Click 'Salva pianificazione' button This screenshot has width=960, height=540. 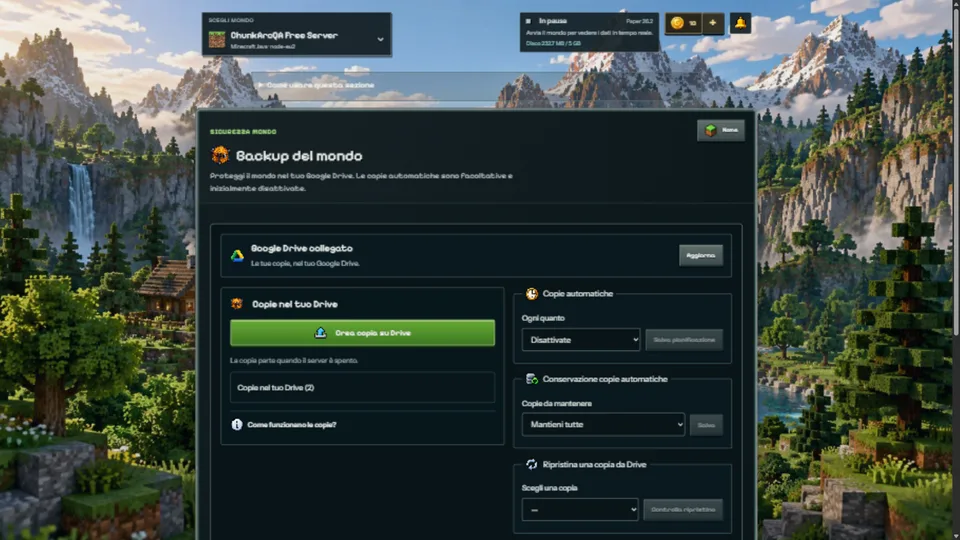[684, 340]
